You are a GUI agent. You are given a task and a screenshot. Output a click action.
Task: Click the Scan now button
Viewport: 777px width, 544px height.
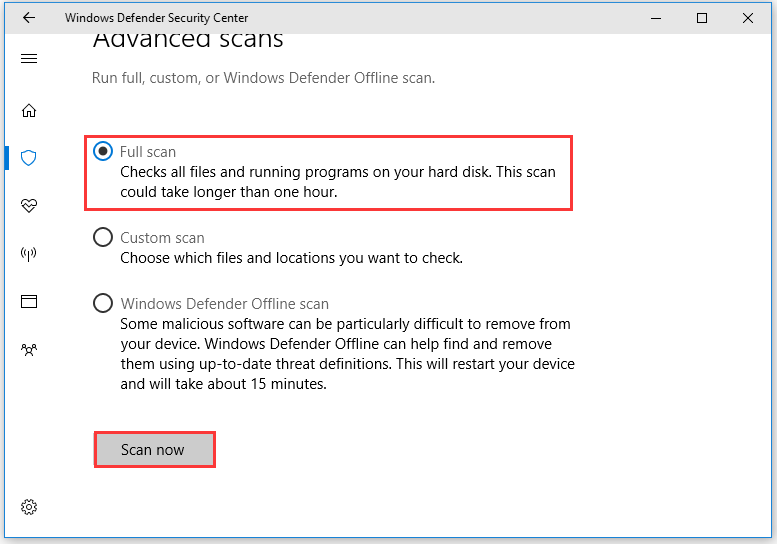point(155,449)
